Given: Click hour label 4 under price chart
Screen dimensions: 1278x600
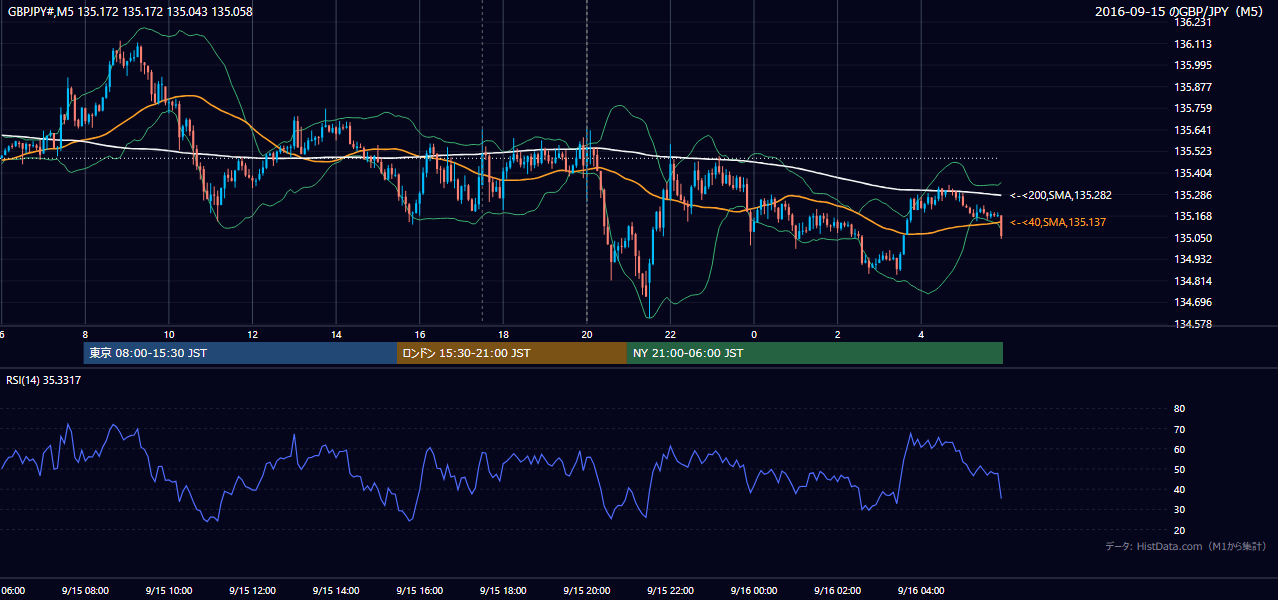Looking at the screenshot, I should (921, 334).
